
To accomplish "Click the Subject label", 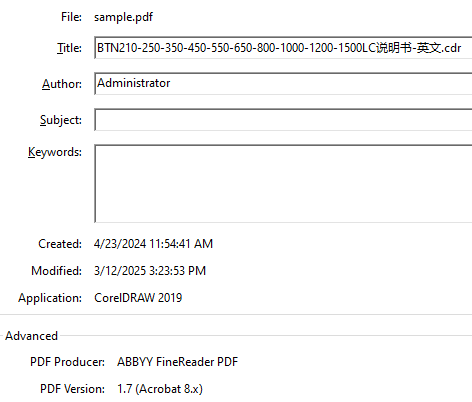I will (x=61, y=120).
